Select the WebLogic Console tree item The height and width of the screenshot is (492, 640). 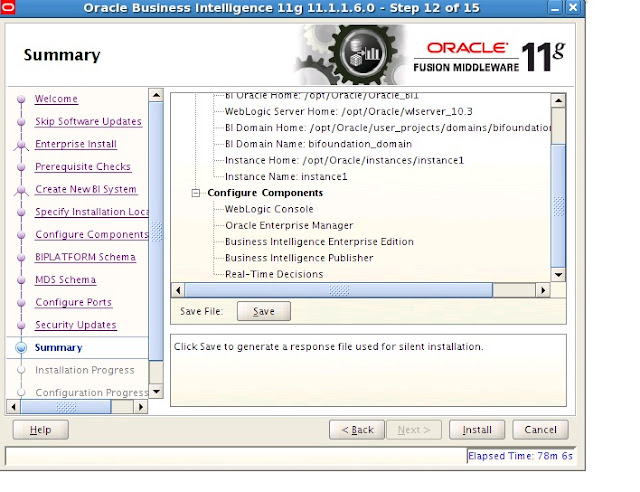click(x=269, y=209)
